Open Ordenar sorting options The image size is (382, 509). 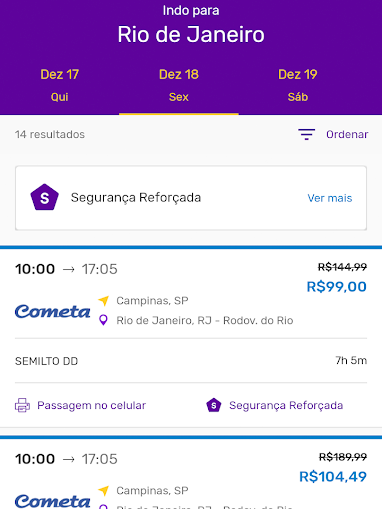point(347,134)
